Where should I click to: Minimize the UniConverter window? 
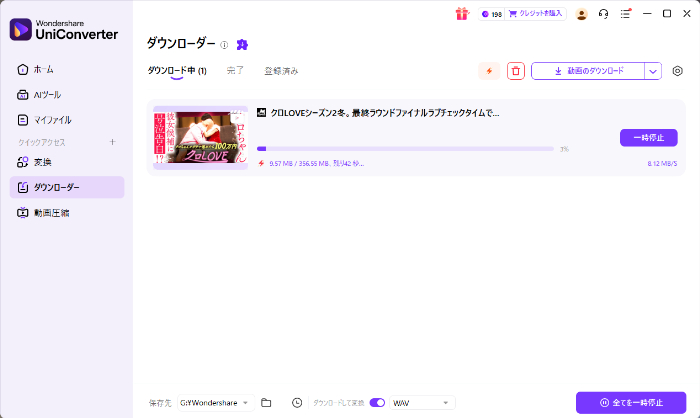(647, 14)
